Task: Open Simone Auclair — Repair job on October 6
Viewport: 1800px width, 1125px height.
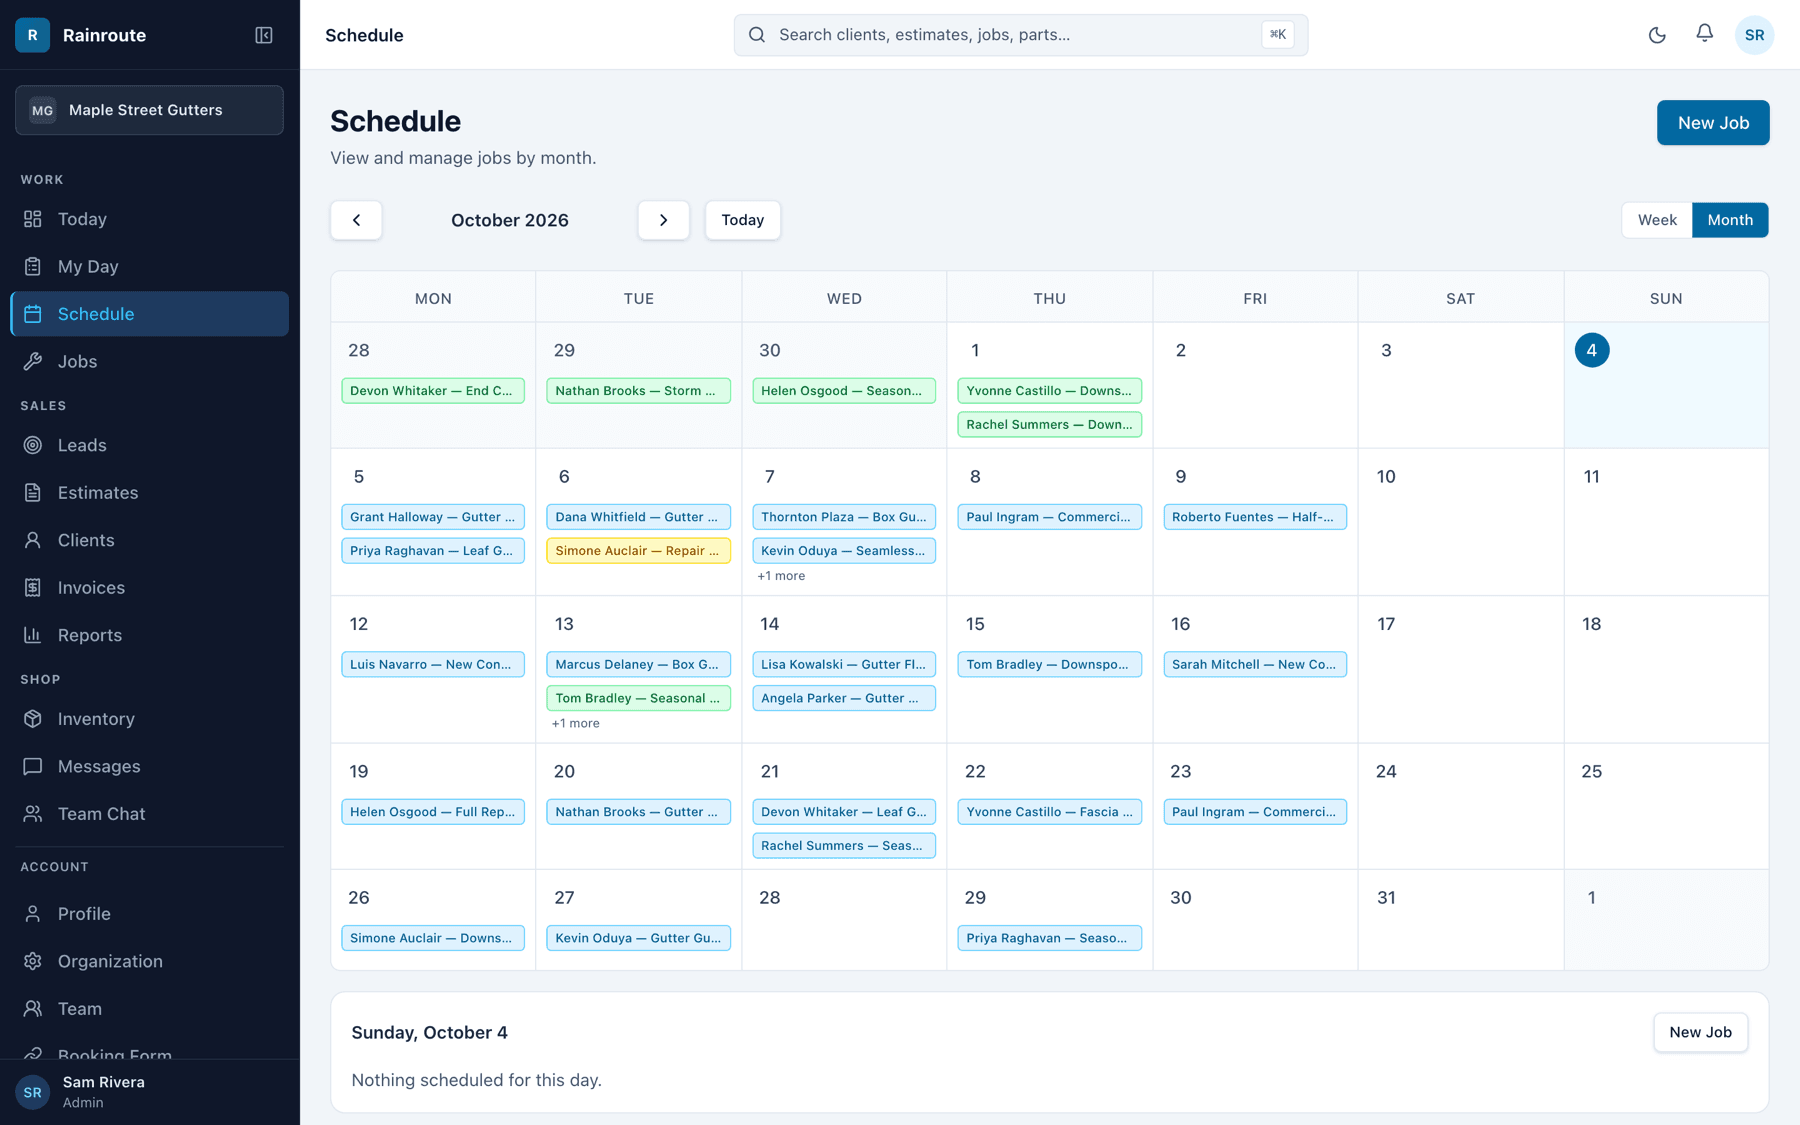Action: [639, 551]
